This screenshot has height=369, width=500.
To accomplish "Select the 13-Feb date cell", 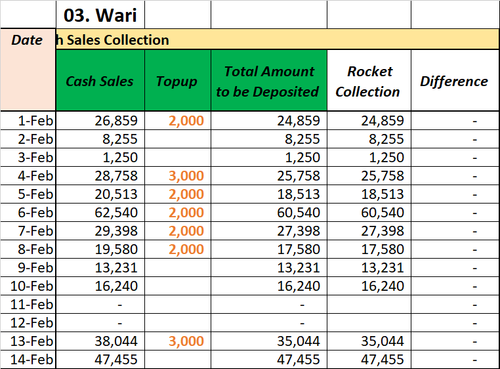I will click(28, 341).
